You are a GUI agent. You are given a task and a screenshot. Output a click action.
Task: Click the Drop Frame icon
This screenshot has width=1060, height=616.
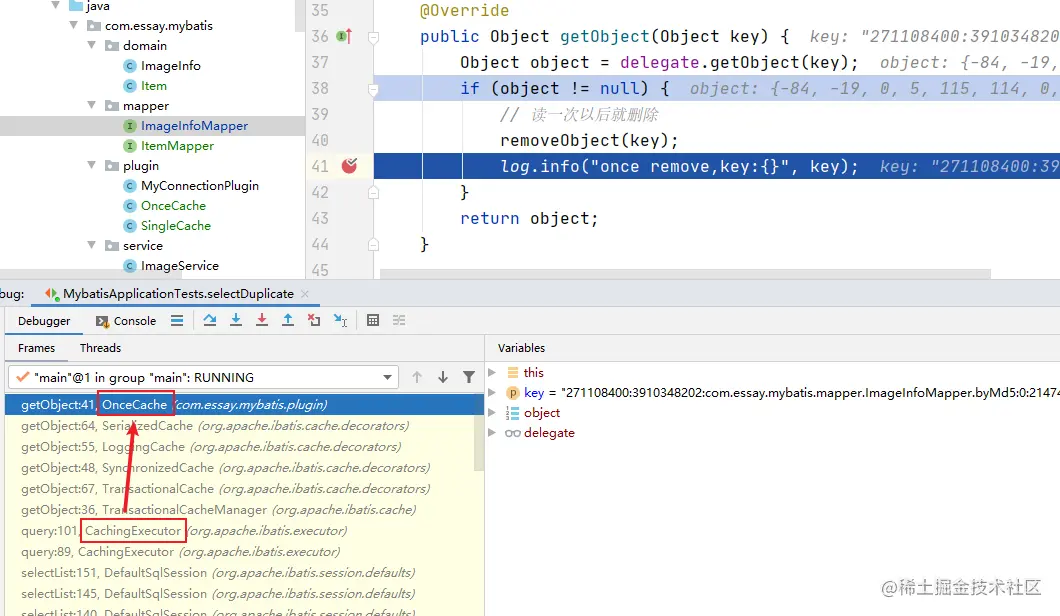(x=314, y=320)
